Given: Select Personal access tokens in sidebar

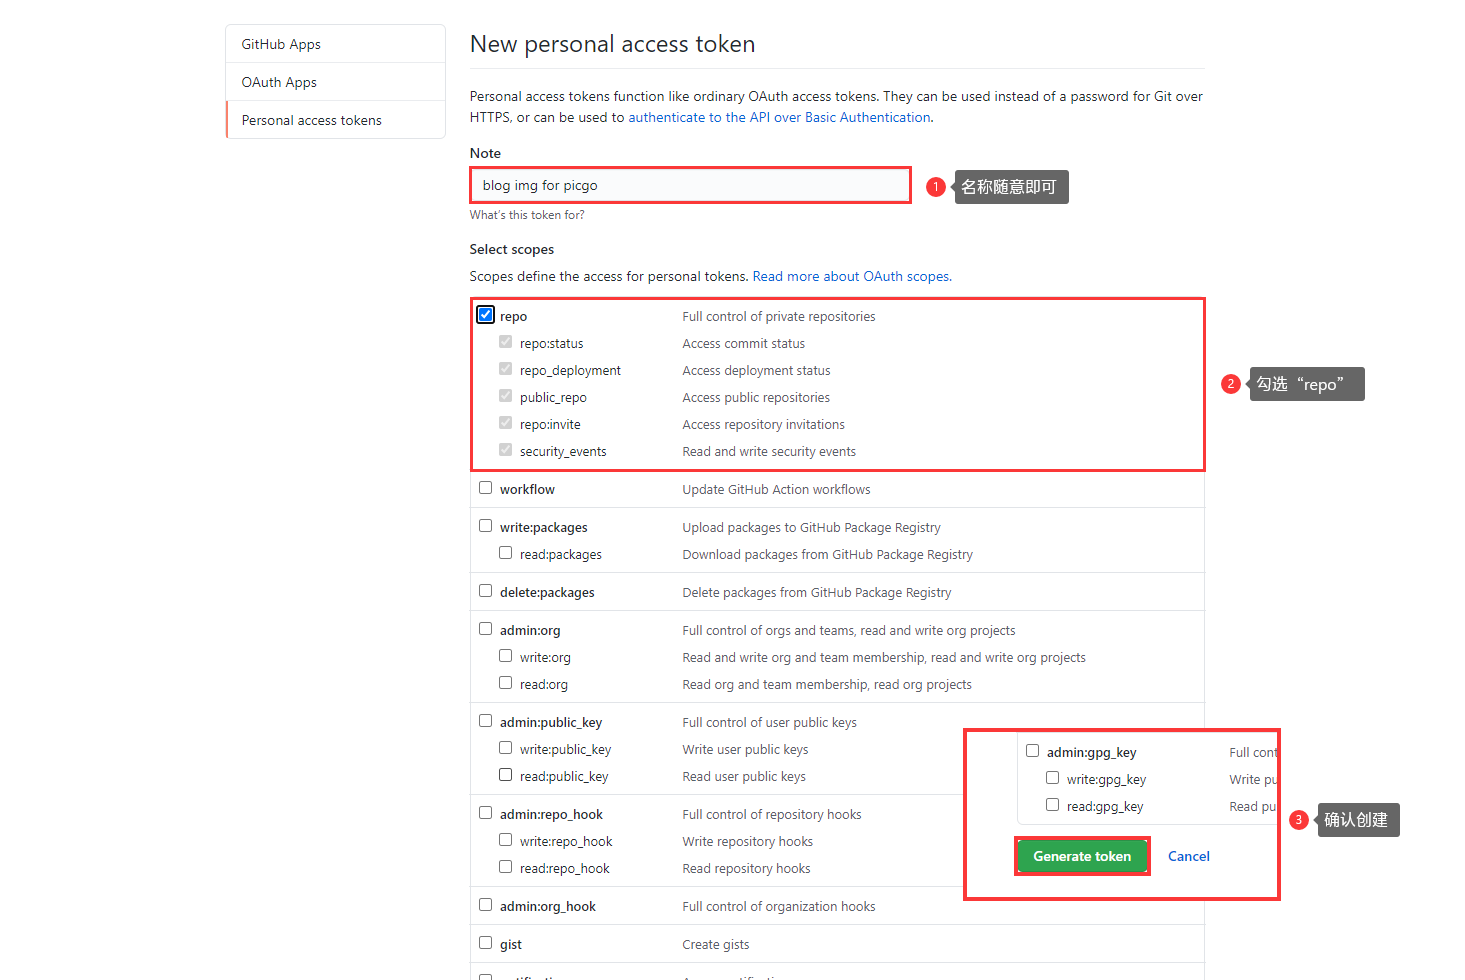Looking at the screenshot, I should point(336,120).
